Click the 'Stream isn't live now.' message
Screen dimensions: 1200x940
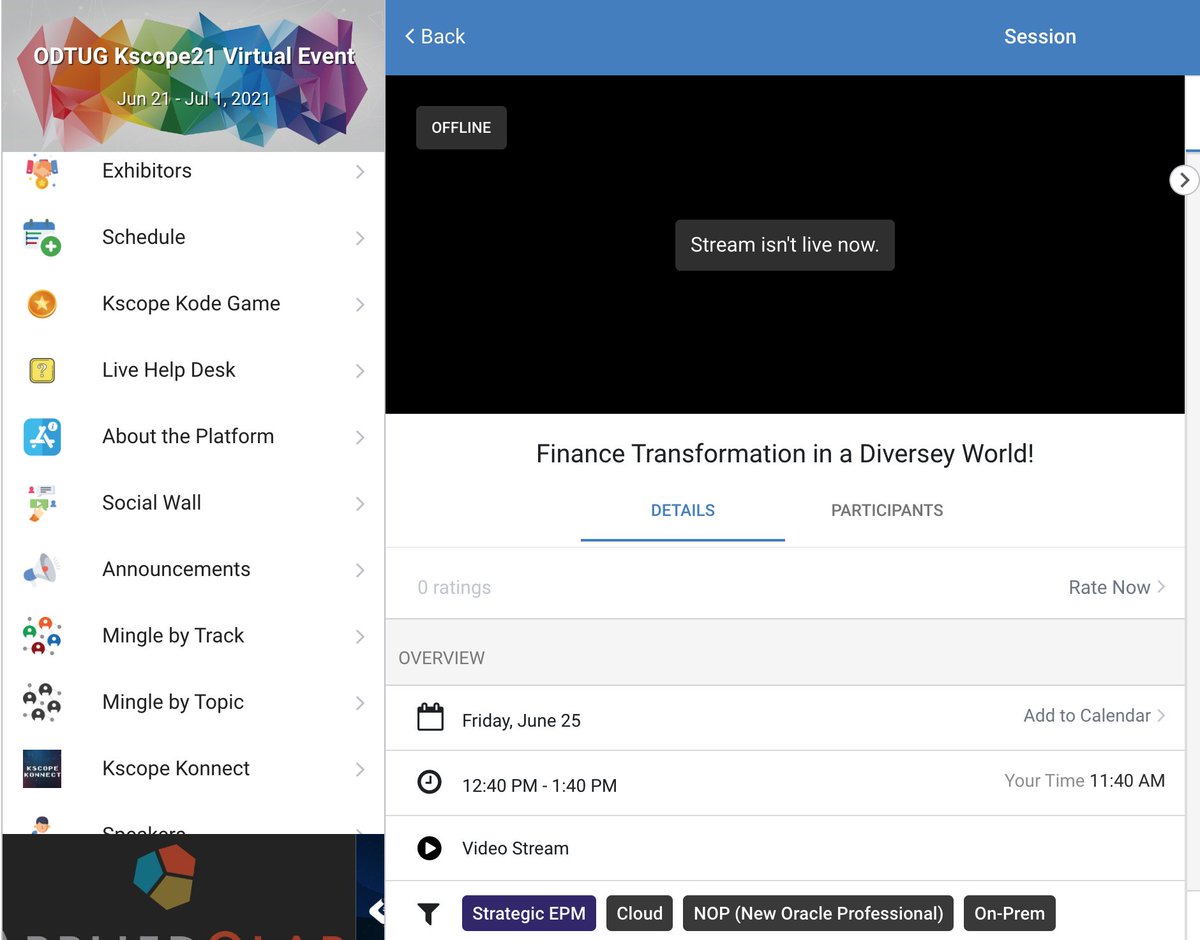pyautogui.click(x=785, y=245)
